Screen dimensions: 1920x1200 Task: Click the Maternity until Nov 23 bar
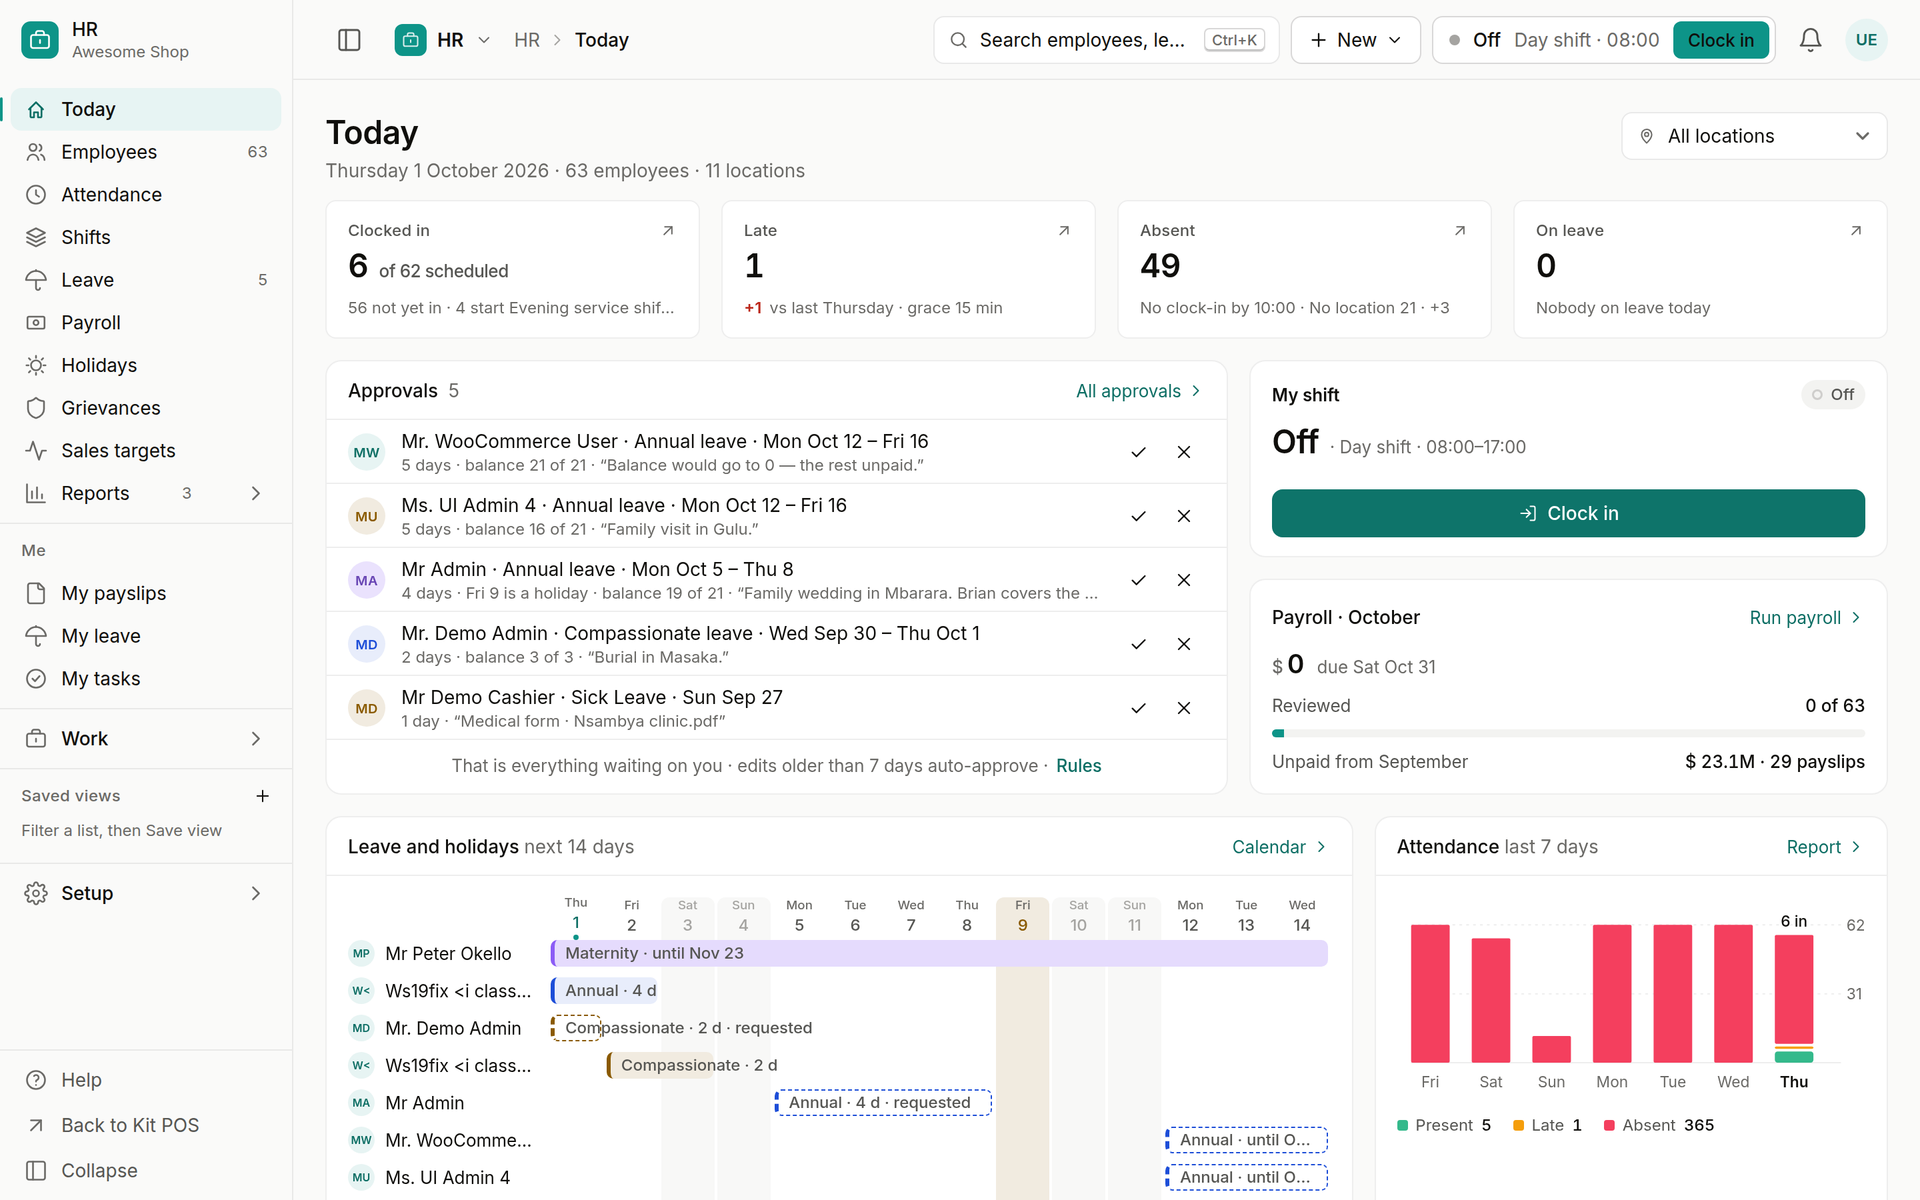click(x=939, y=953)
